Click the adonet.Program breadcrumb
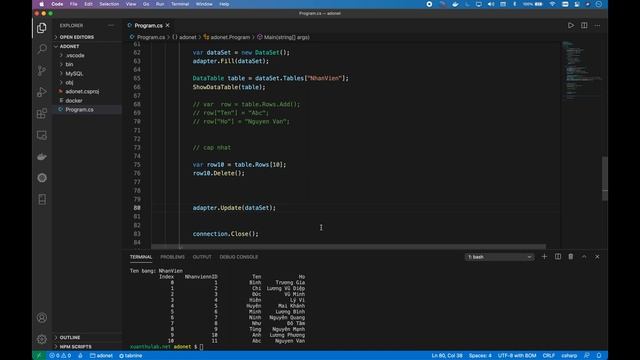The width and height of the screenshot is (640, 360). [x=227, y=37]
